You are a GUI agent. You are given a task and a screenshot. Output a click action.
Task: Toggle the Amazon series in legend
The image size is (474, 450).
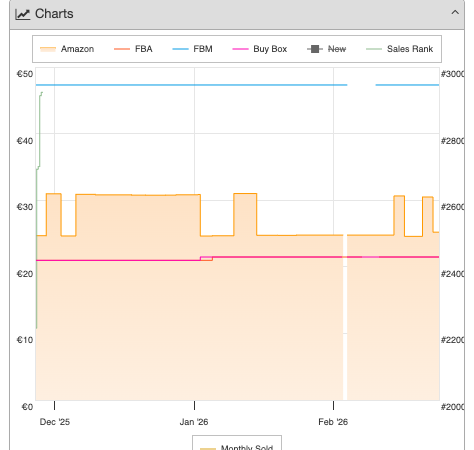point(67,49)
